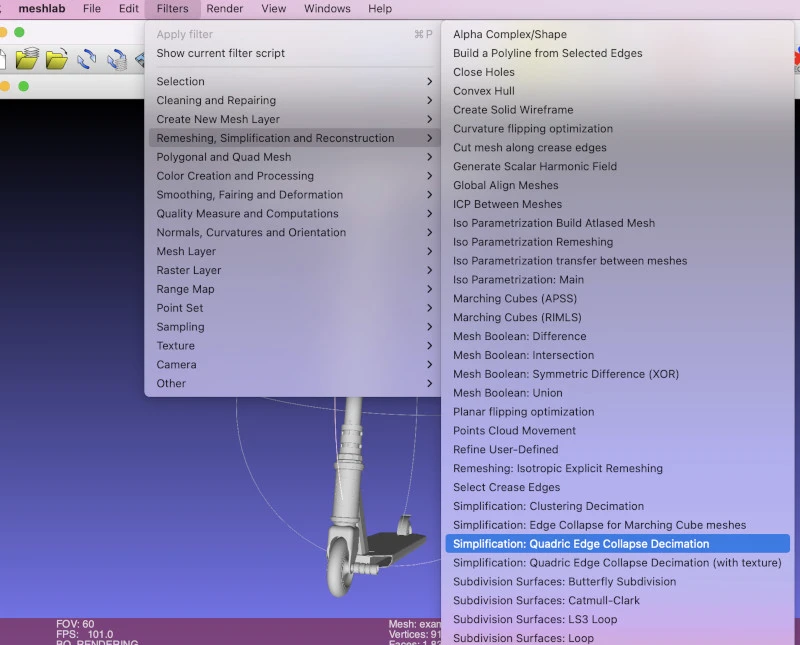This screenshot has width=800, height=645.
Task: Choose Remeshing: Isotropic Explicit Remeshing
Action: 617,468
